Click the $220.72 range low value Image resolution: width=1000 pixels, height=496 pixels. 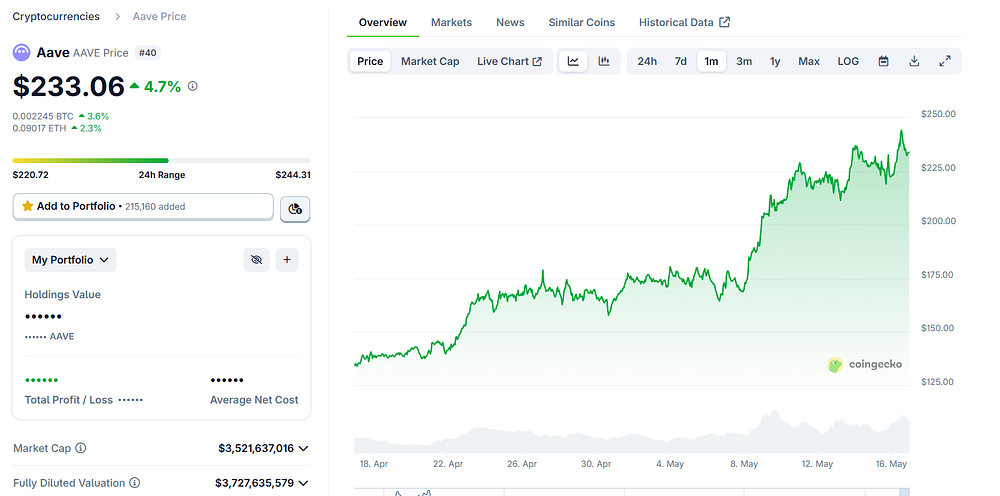(x=31, y=175)
